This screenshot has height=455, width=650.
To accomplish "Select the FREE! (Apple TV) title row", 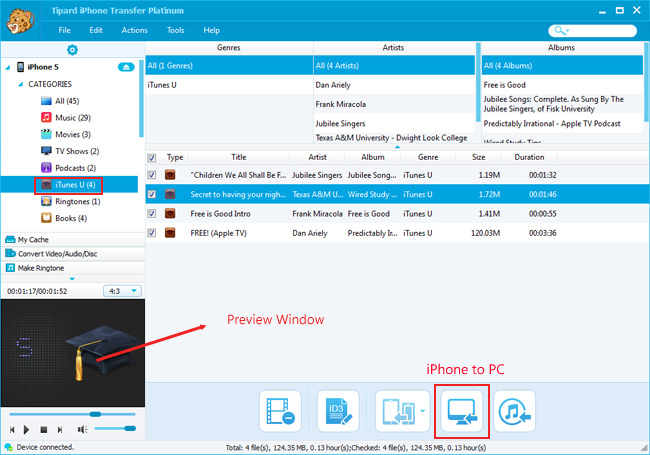I will [398, 233].
